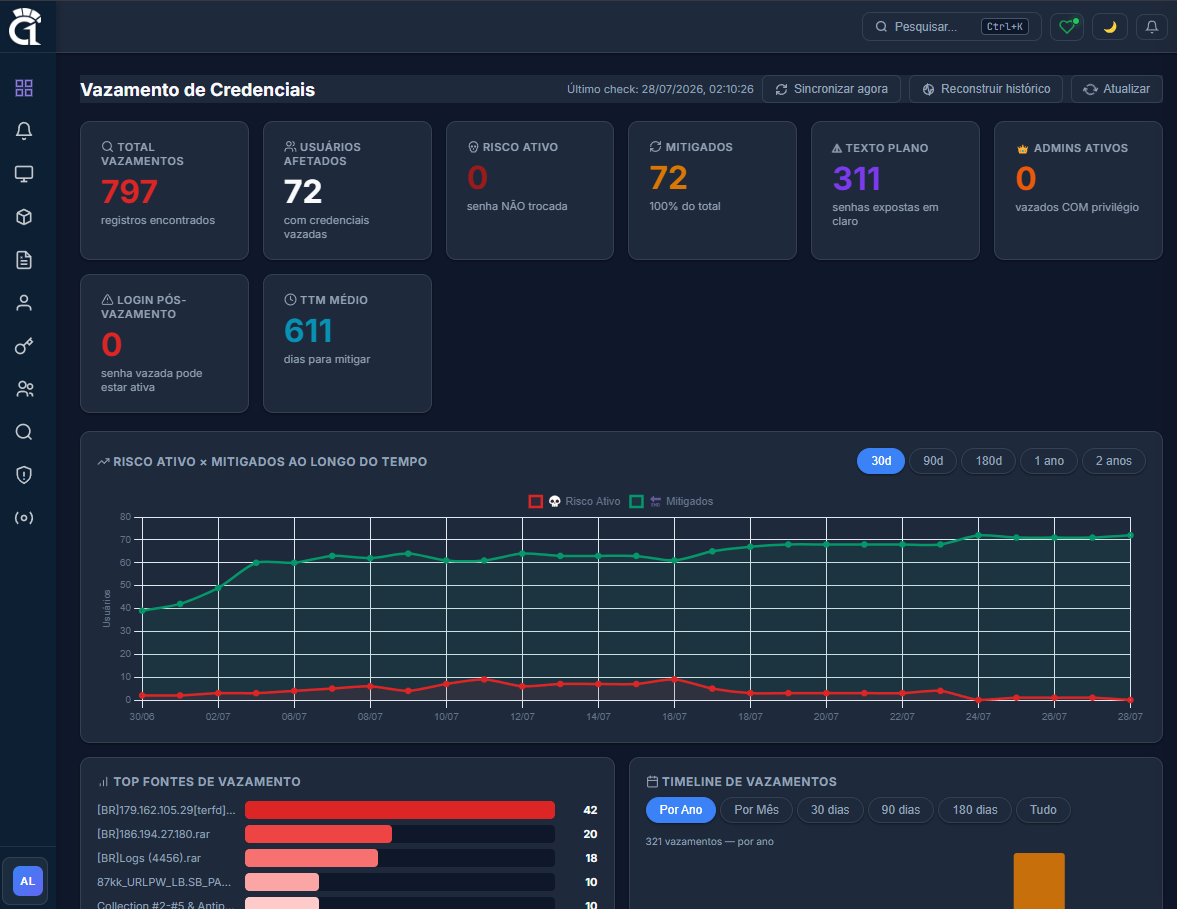Open the key credentials icon in sidebar

coord(24,346)
